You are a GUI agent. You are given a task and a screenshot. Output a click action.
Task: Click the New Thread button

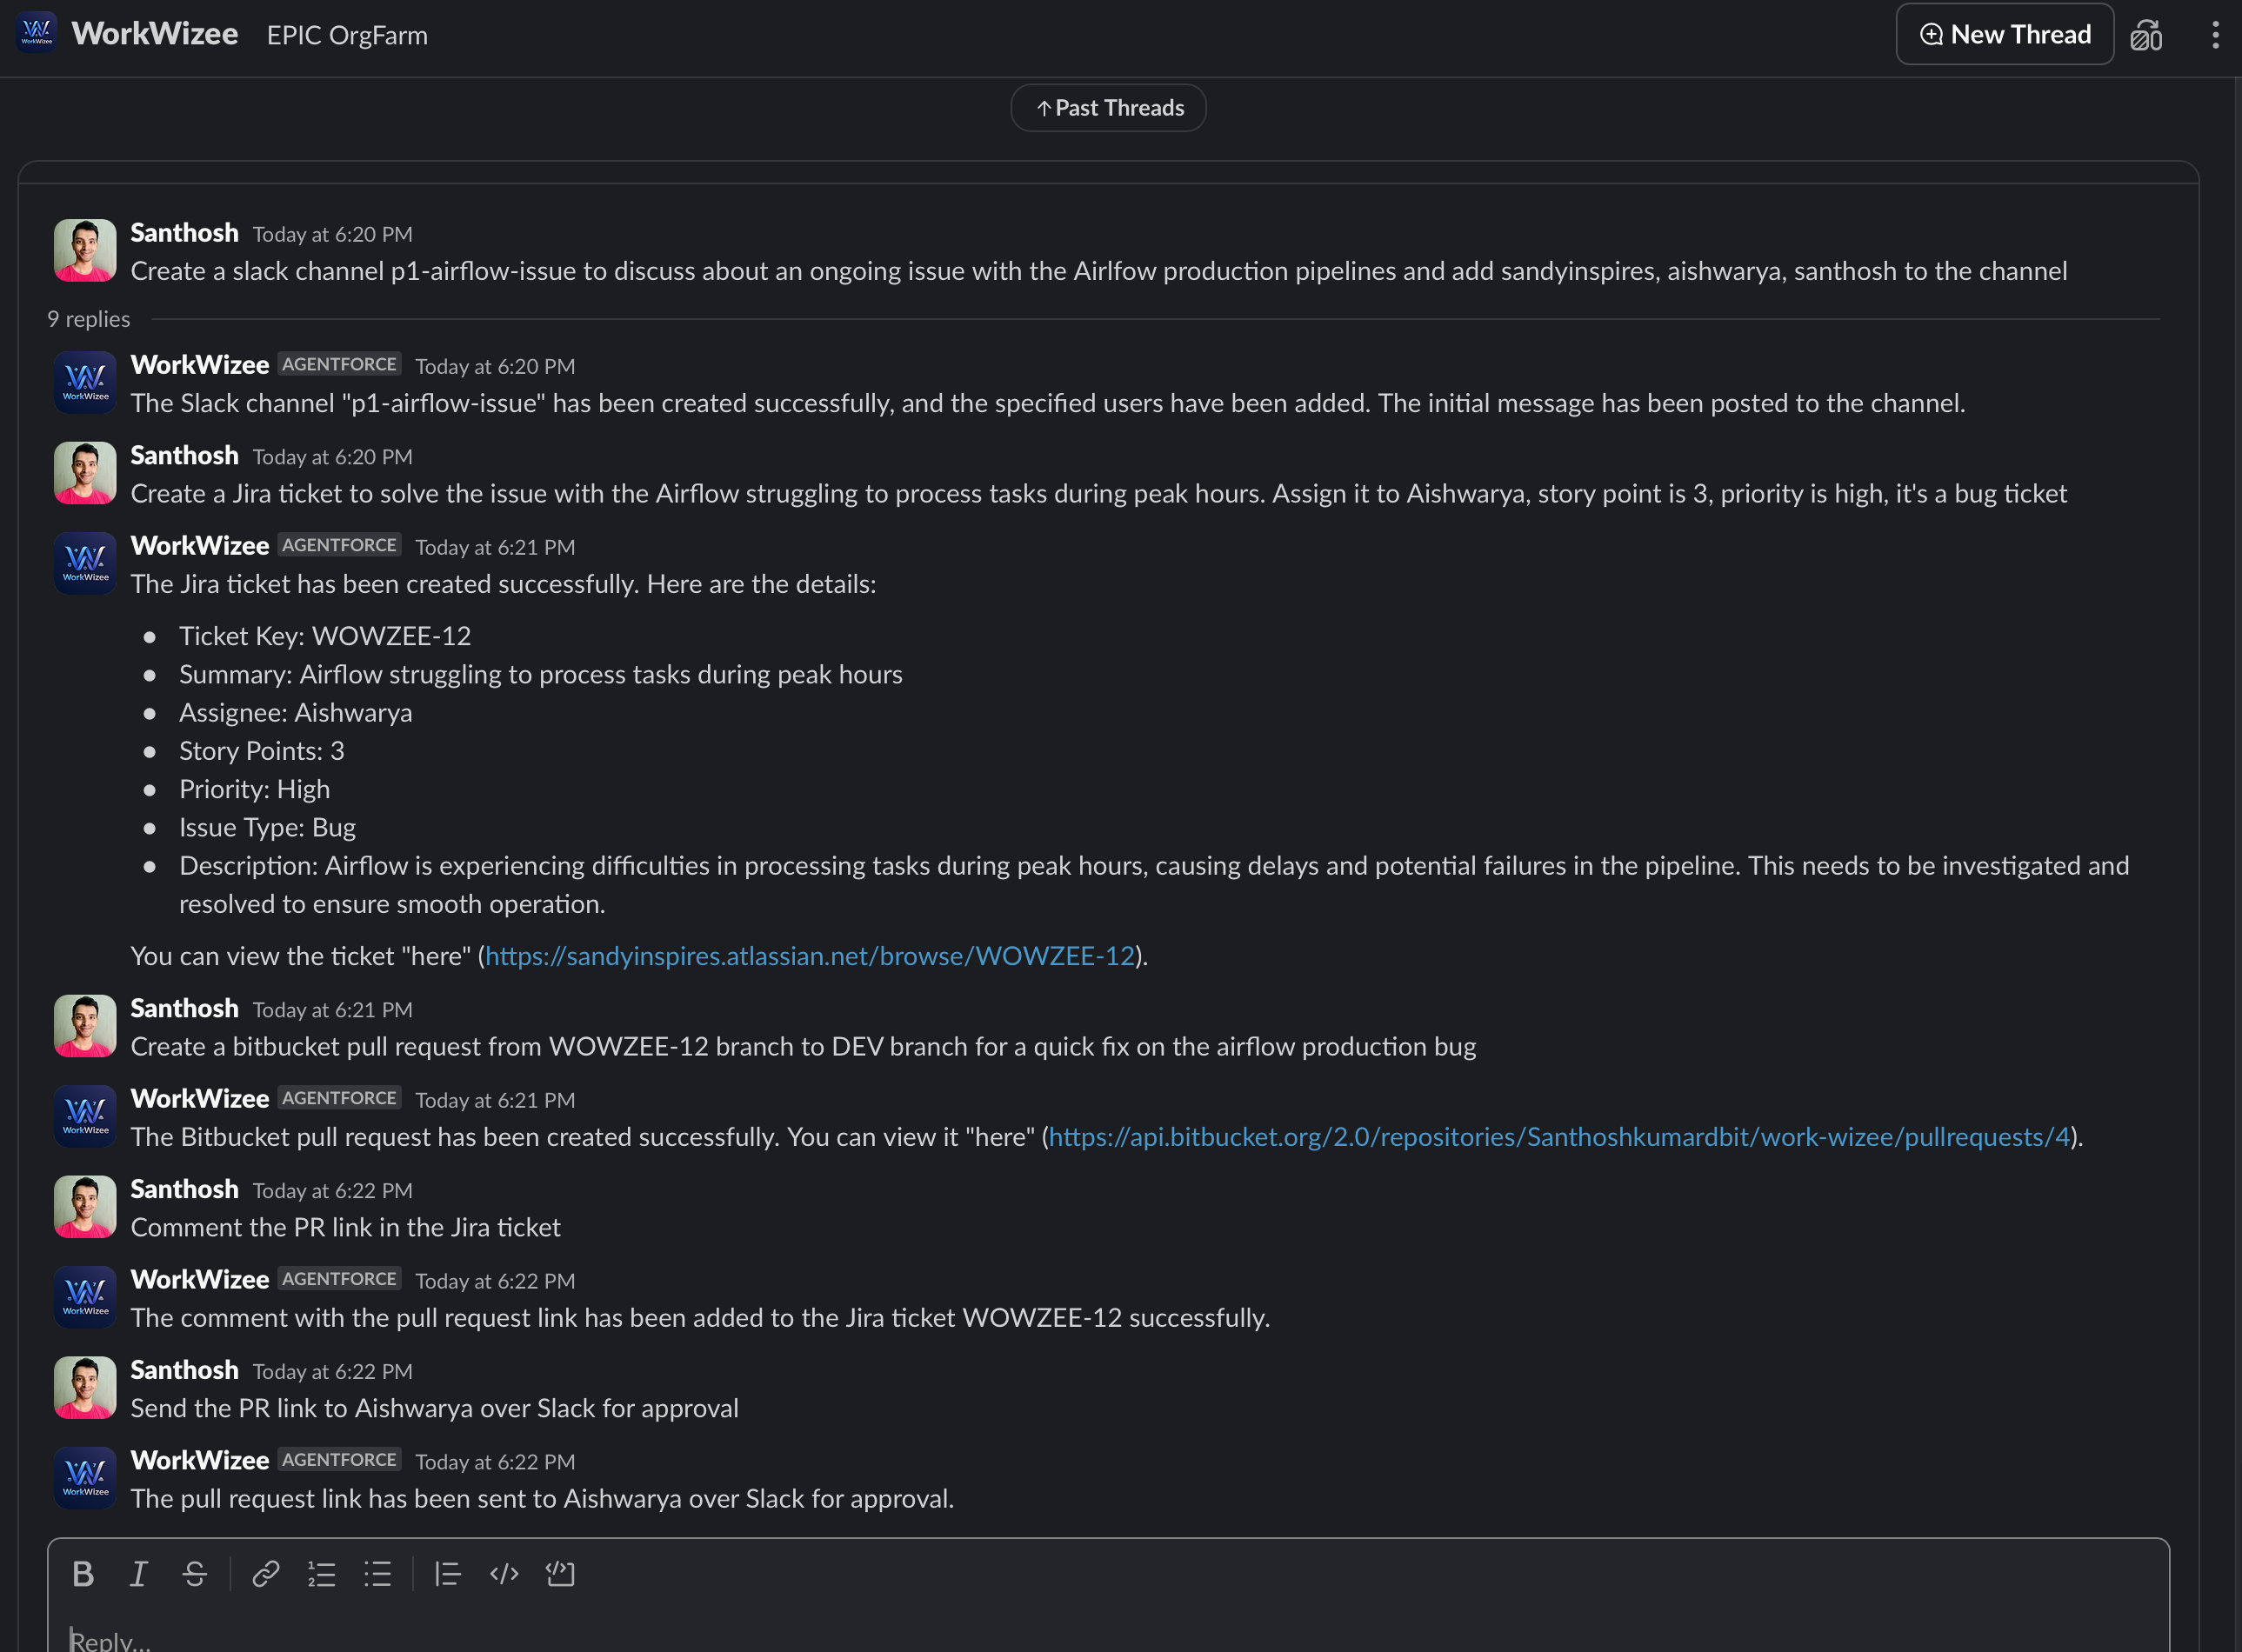pos(2004,35)
